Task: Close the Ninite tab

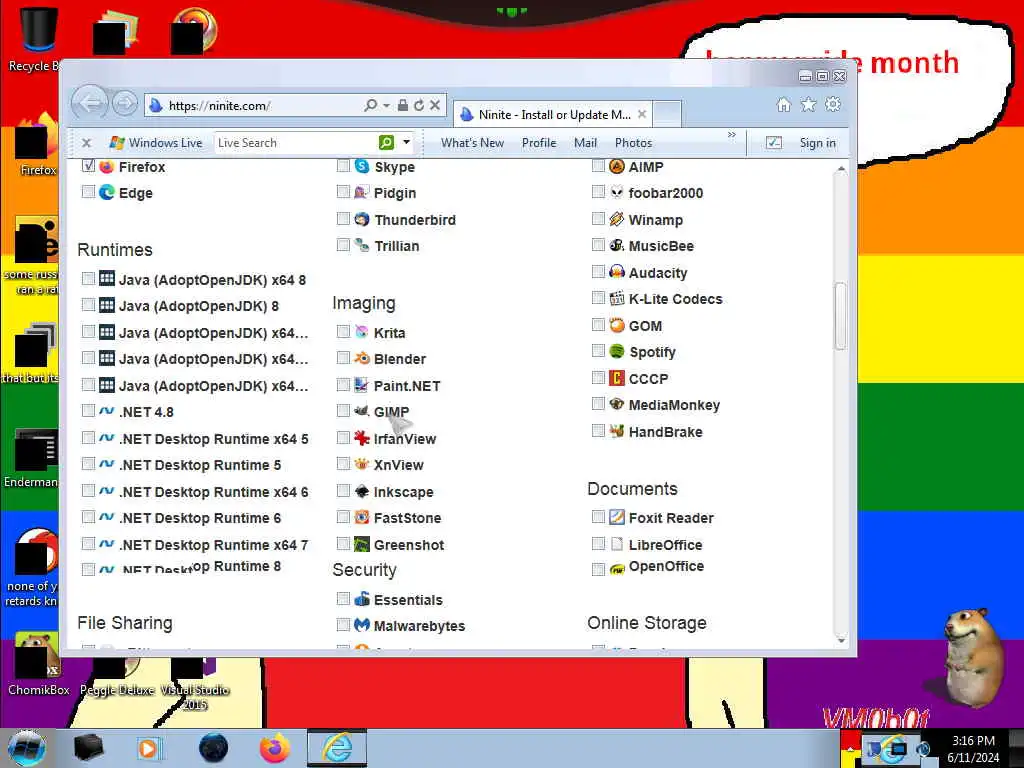Action: coord(642,114)
